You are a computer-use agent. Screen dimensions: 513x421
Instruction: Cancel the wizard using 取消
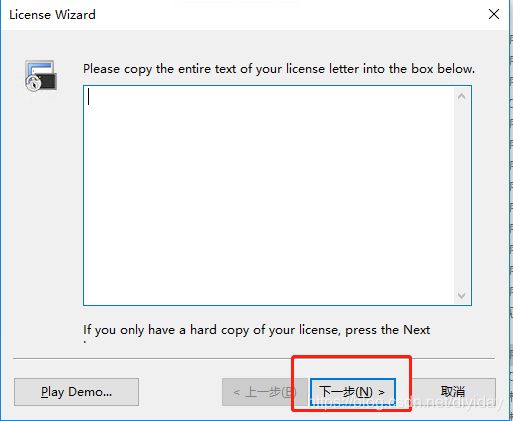coord(453,392)
